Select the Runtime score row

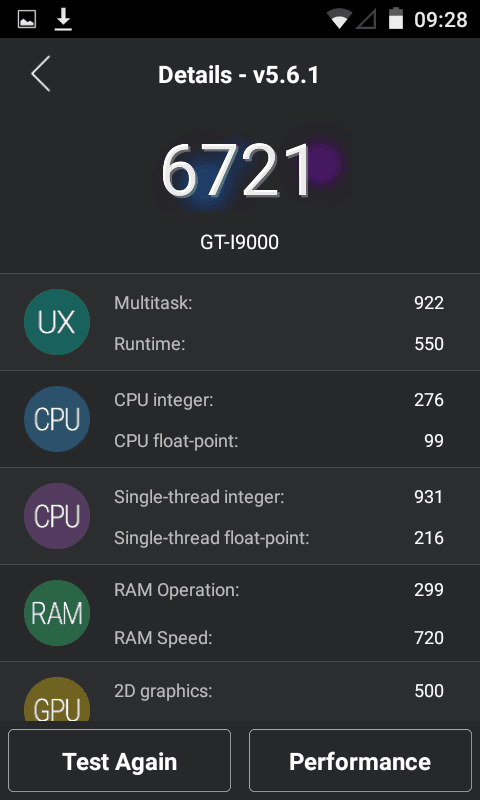point(279,344)
